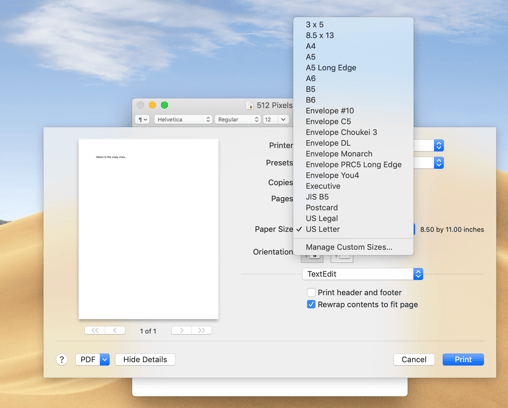508x408 pixels.
Task: Open paragraph styles dropdown in TextEdit toolbar
Action: click(x=143, y=119)
